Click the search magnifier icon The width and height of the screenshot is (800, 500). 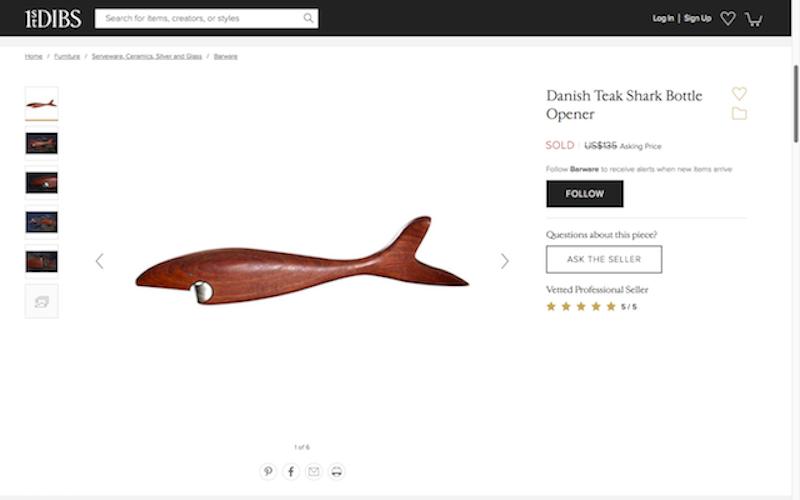[308, 18]
